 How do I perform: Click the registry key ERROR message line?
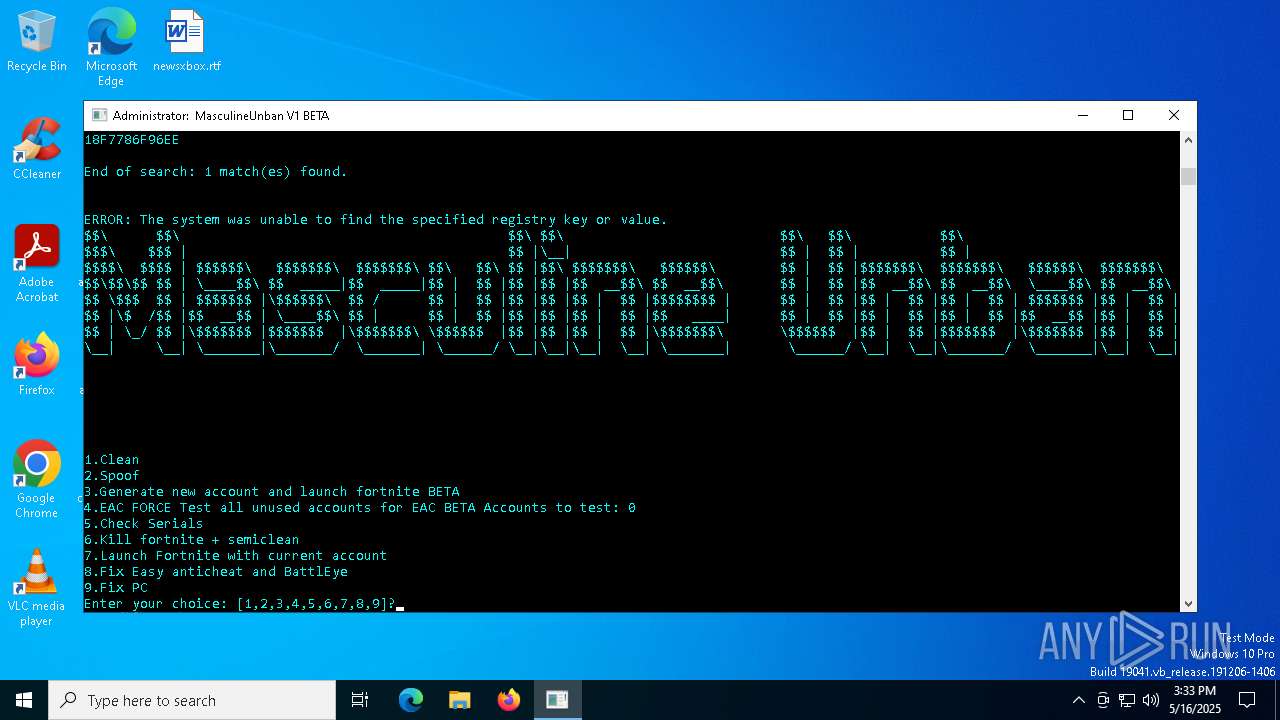[x=376, y=220]
